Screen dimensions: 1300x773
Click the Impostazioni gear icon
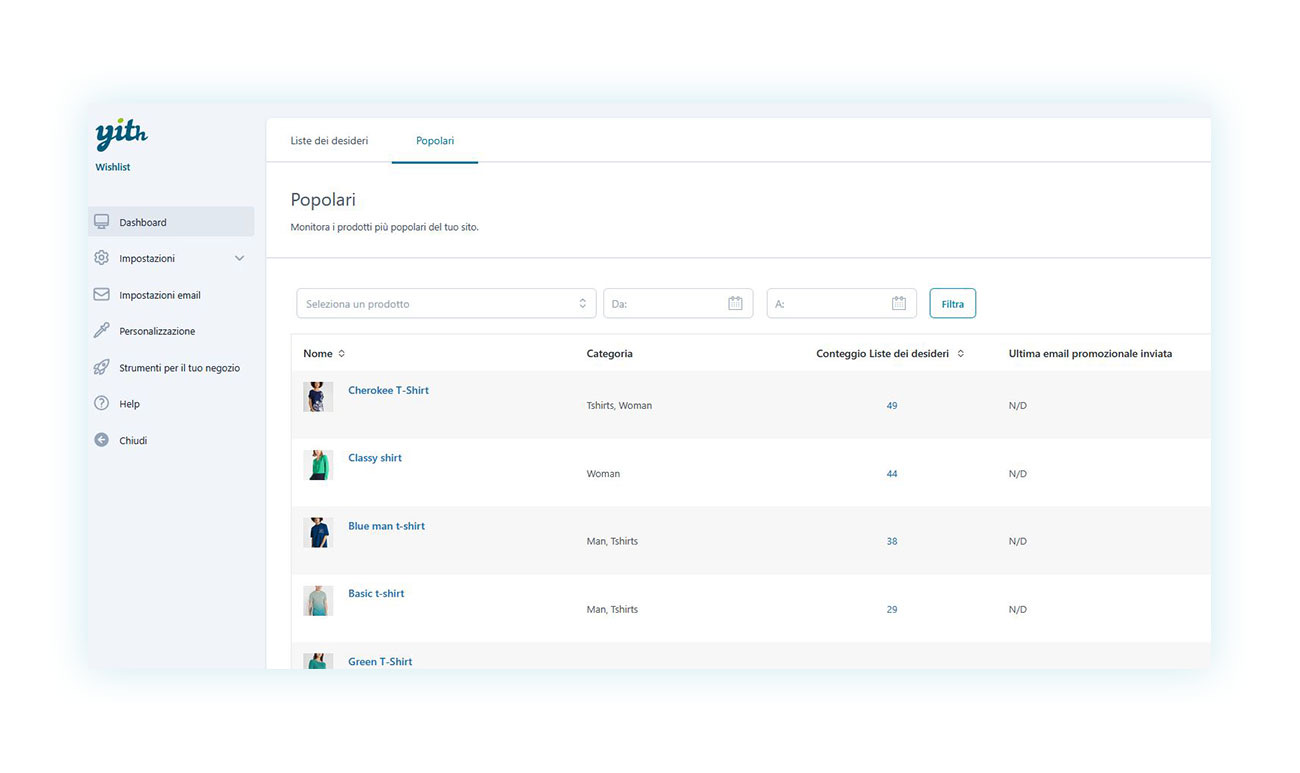tap(101, 258)
